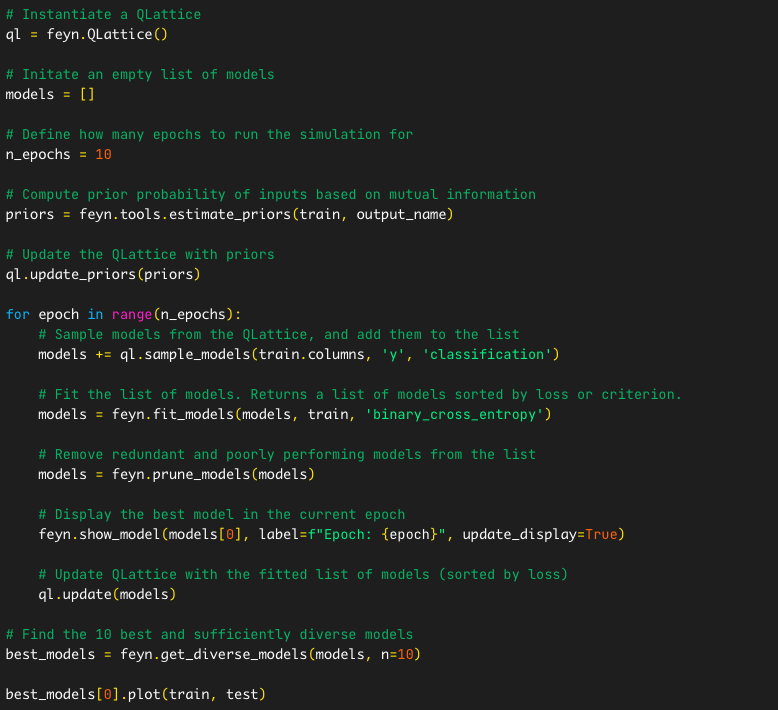Click the comment '# Display the best model in the current epoch'

[x=222, y=515]
